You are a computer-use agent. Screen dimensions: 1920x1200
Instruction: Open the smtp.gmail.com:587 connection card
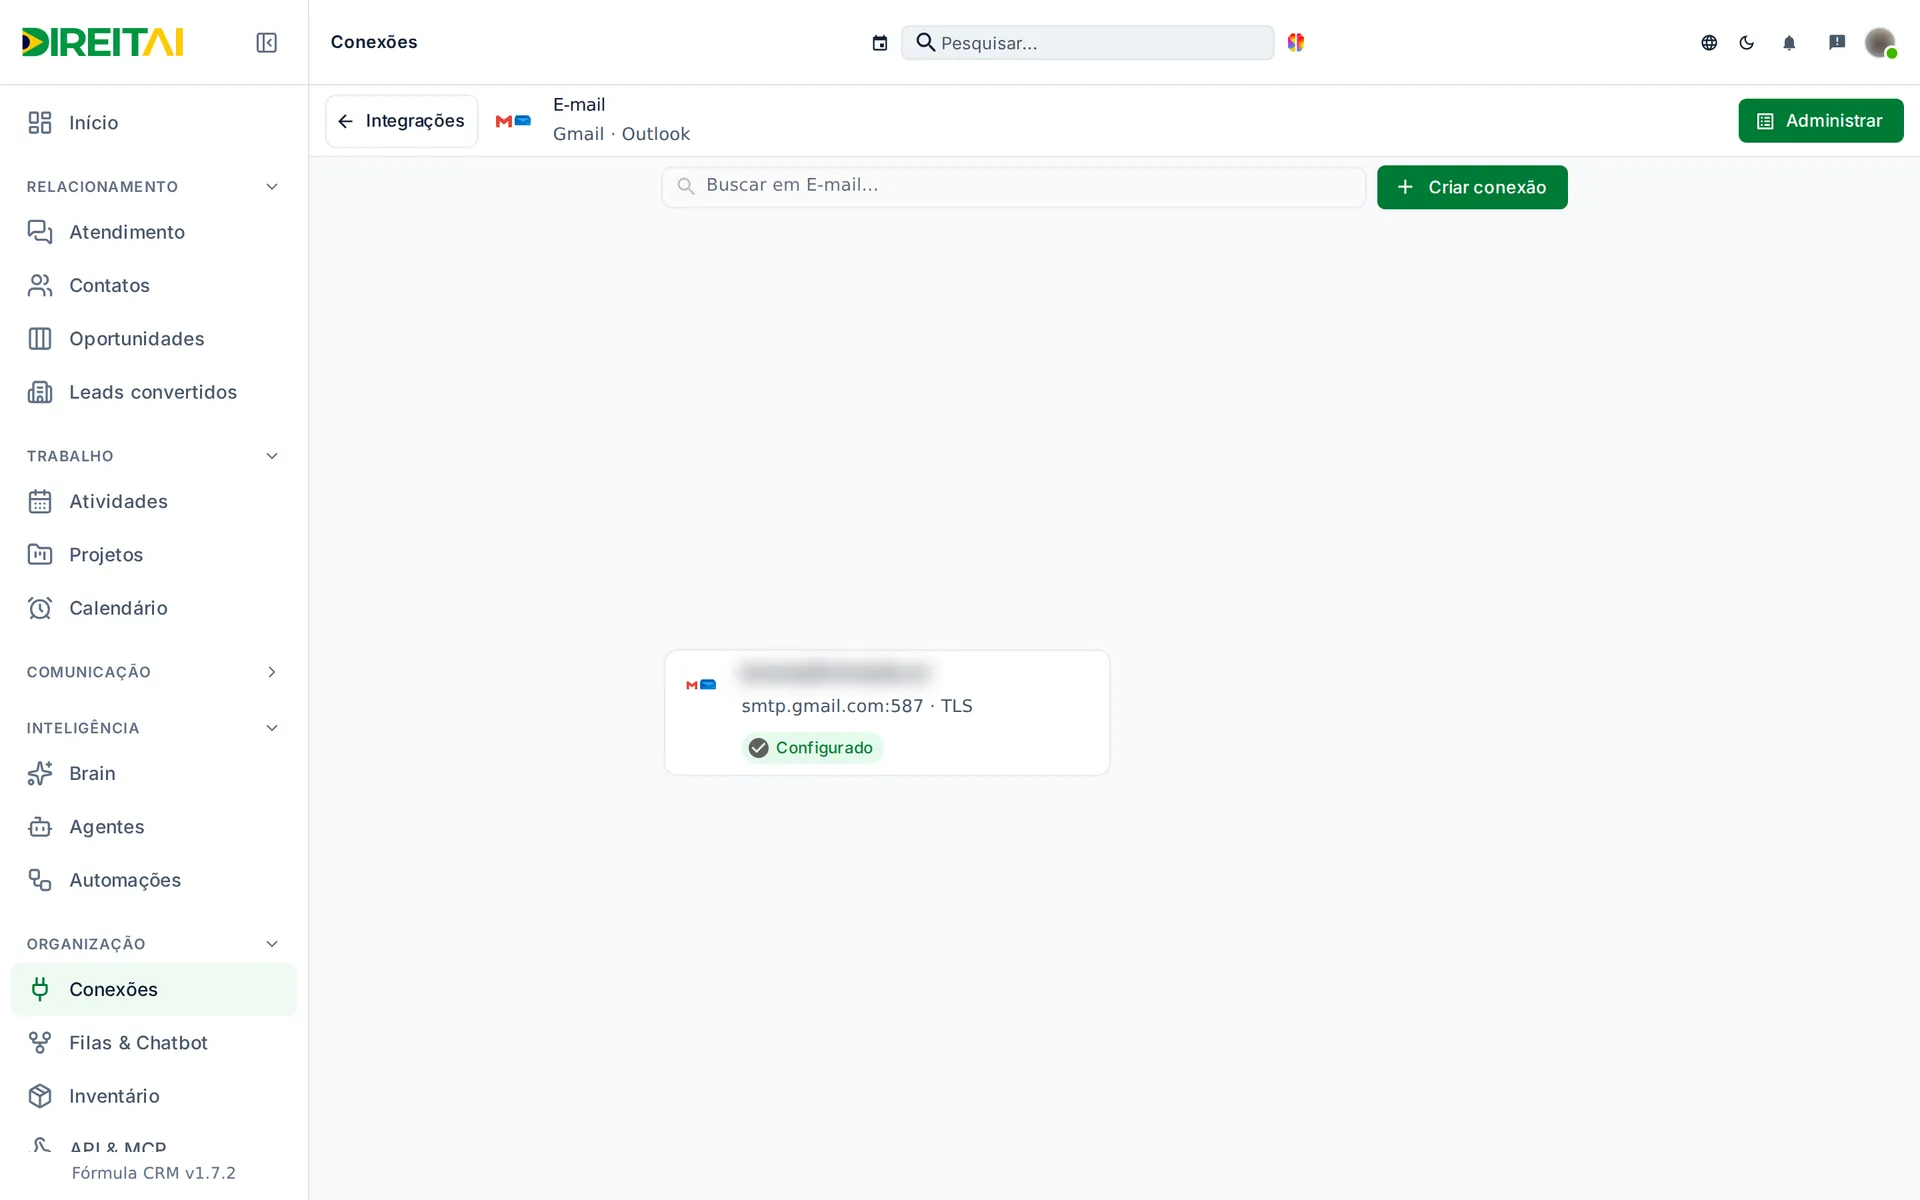[887, 712]
